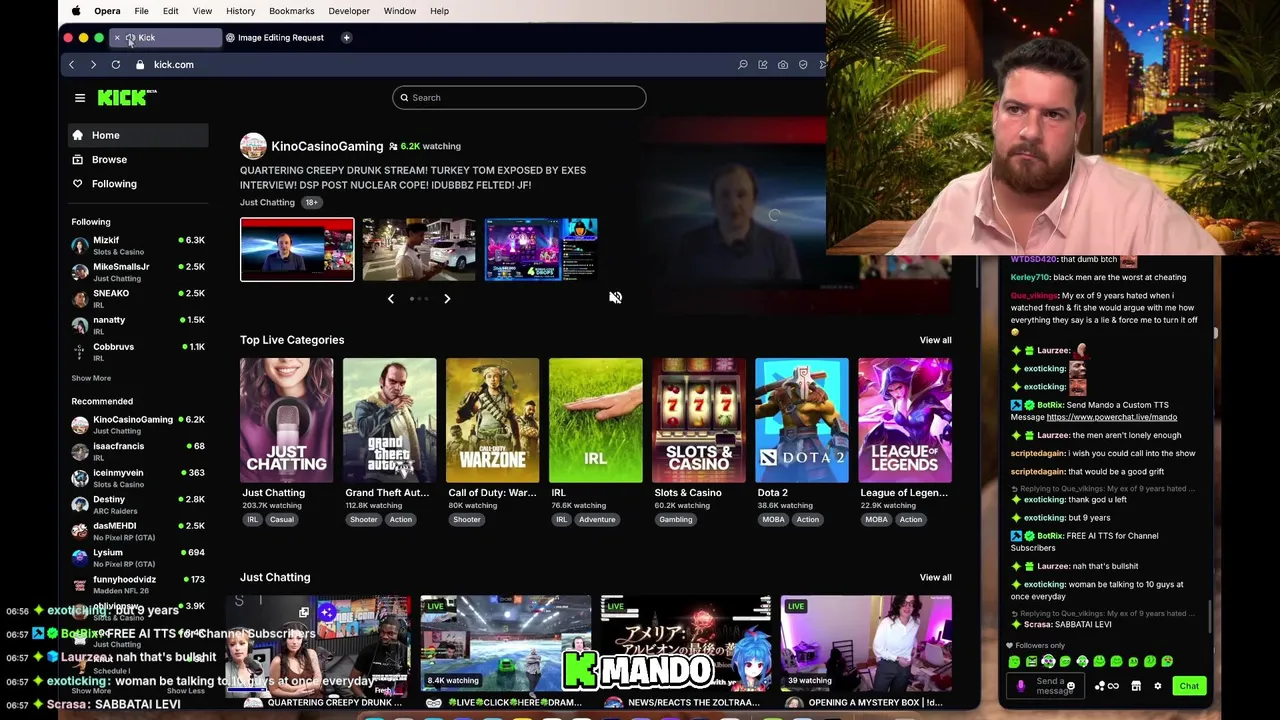Viewport: 1280px width, 720px height.
Task: Select the first green emote in chat
Action: pos(1014,661)
